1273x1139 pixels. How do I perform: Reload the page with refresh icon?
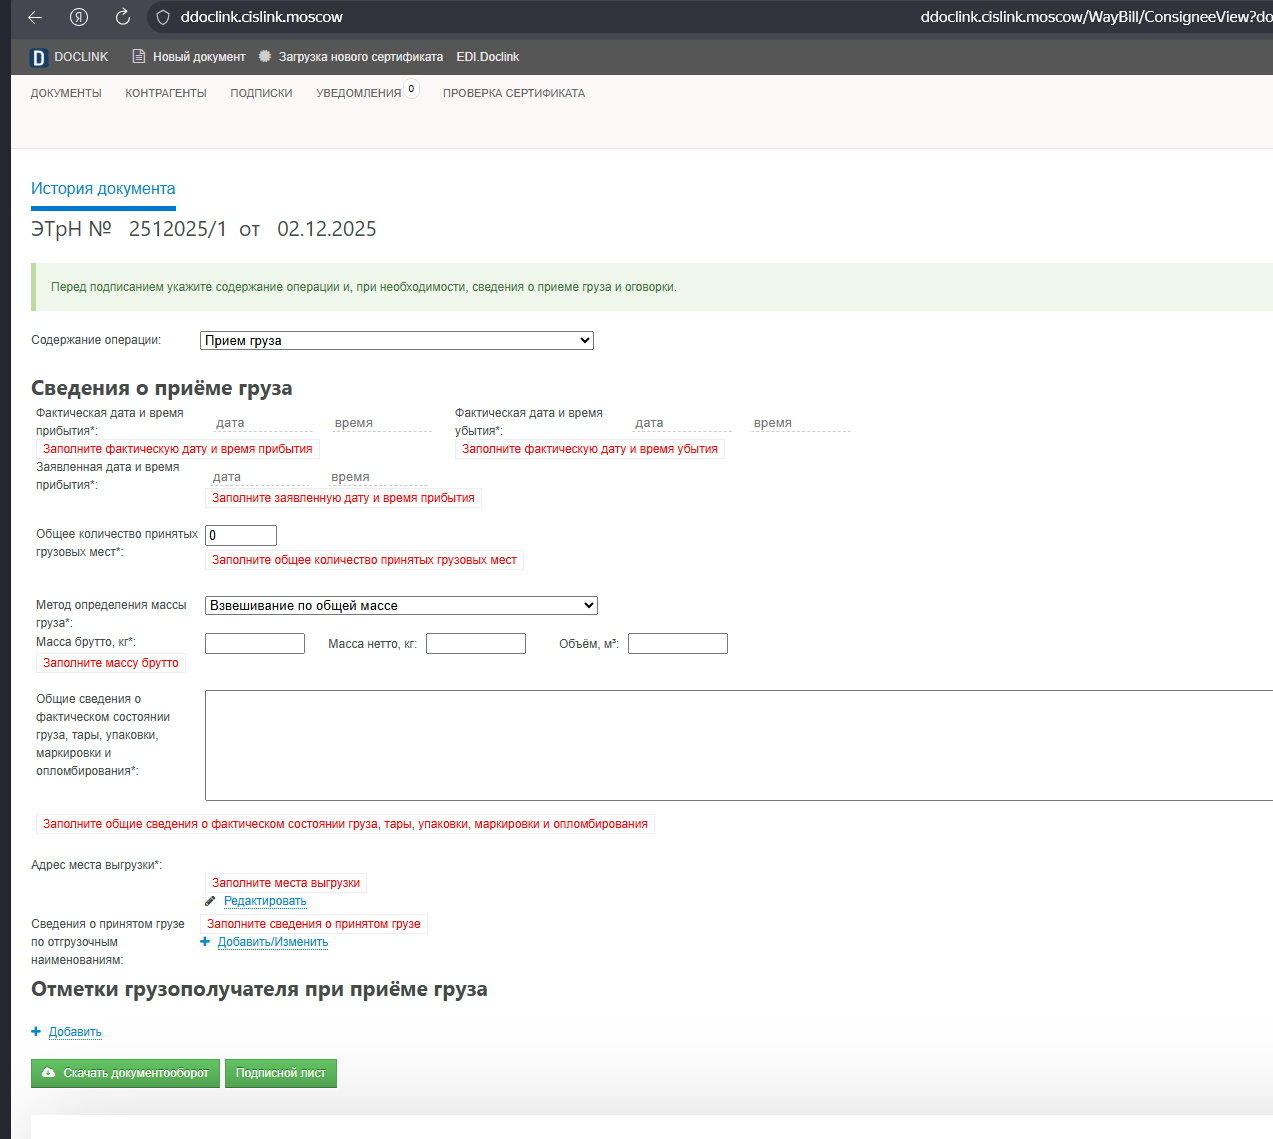123,17
